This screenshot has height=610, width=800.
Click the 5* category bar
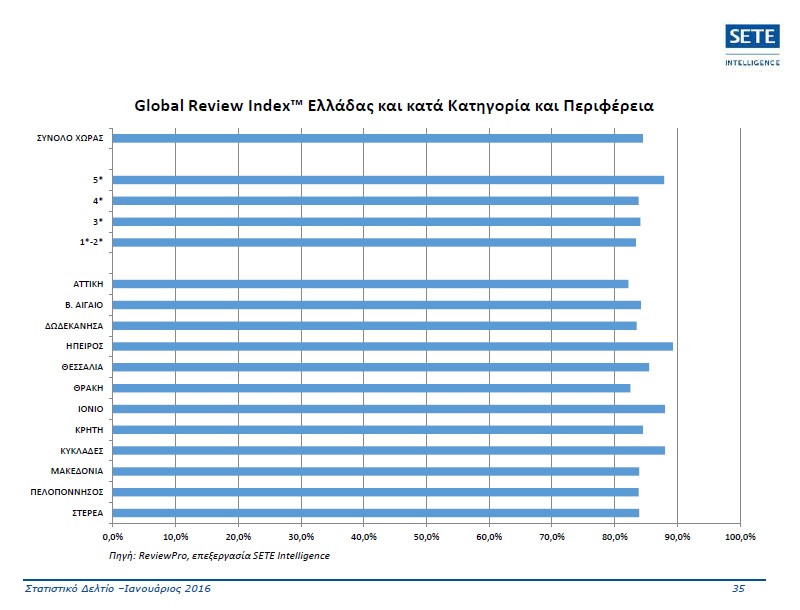point(388,180)
